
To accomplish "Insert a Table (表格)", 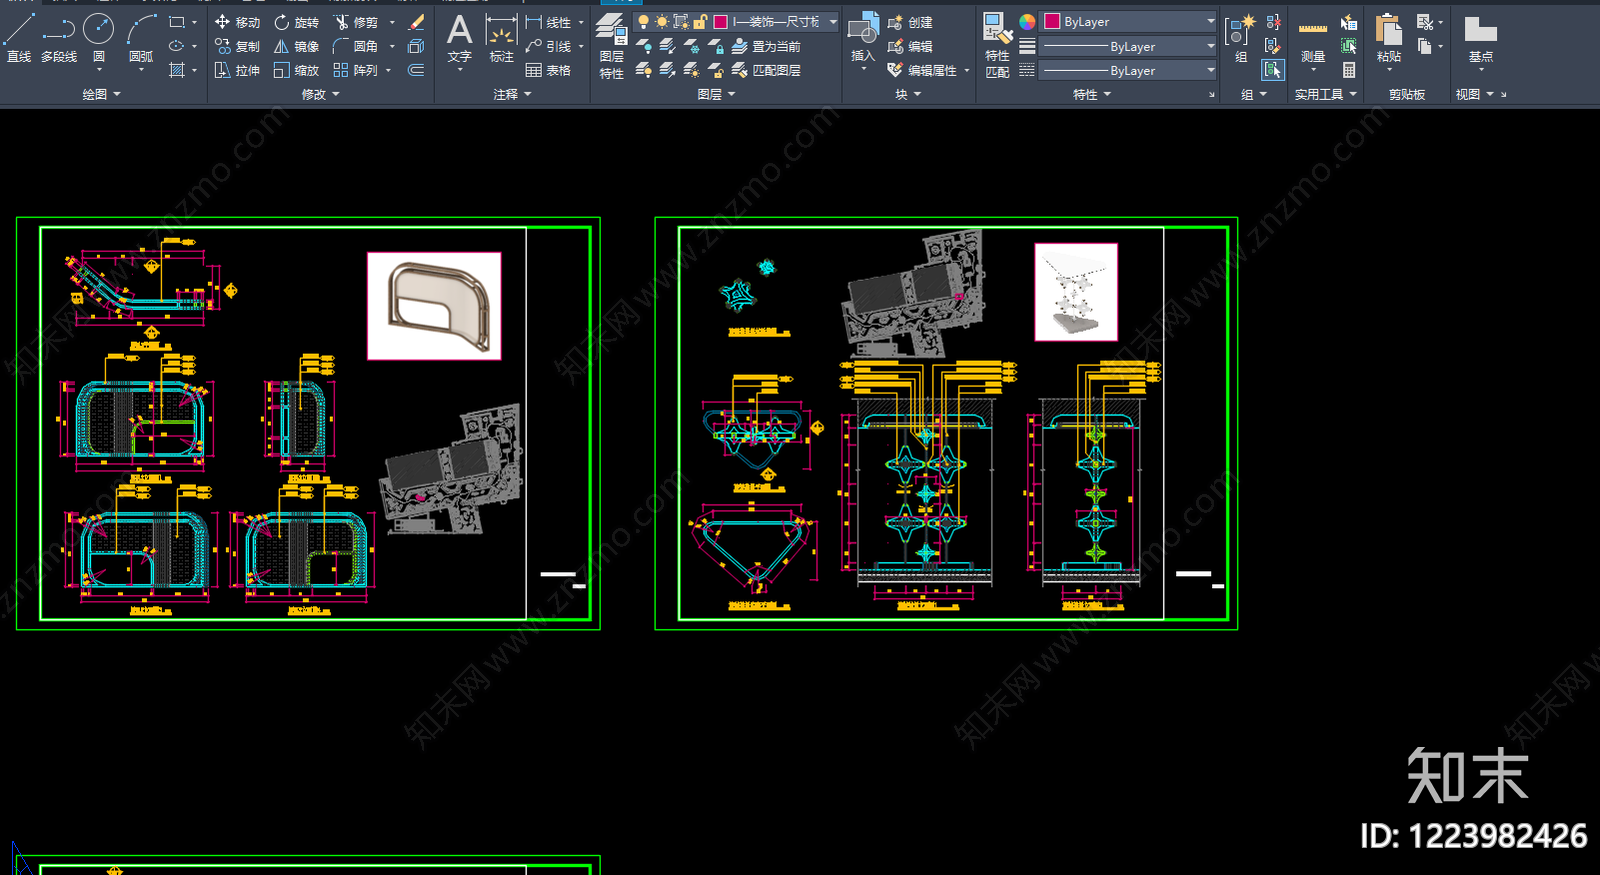I will pyautogui.click(x=548, y=70).
